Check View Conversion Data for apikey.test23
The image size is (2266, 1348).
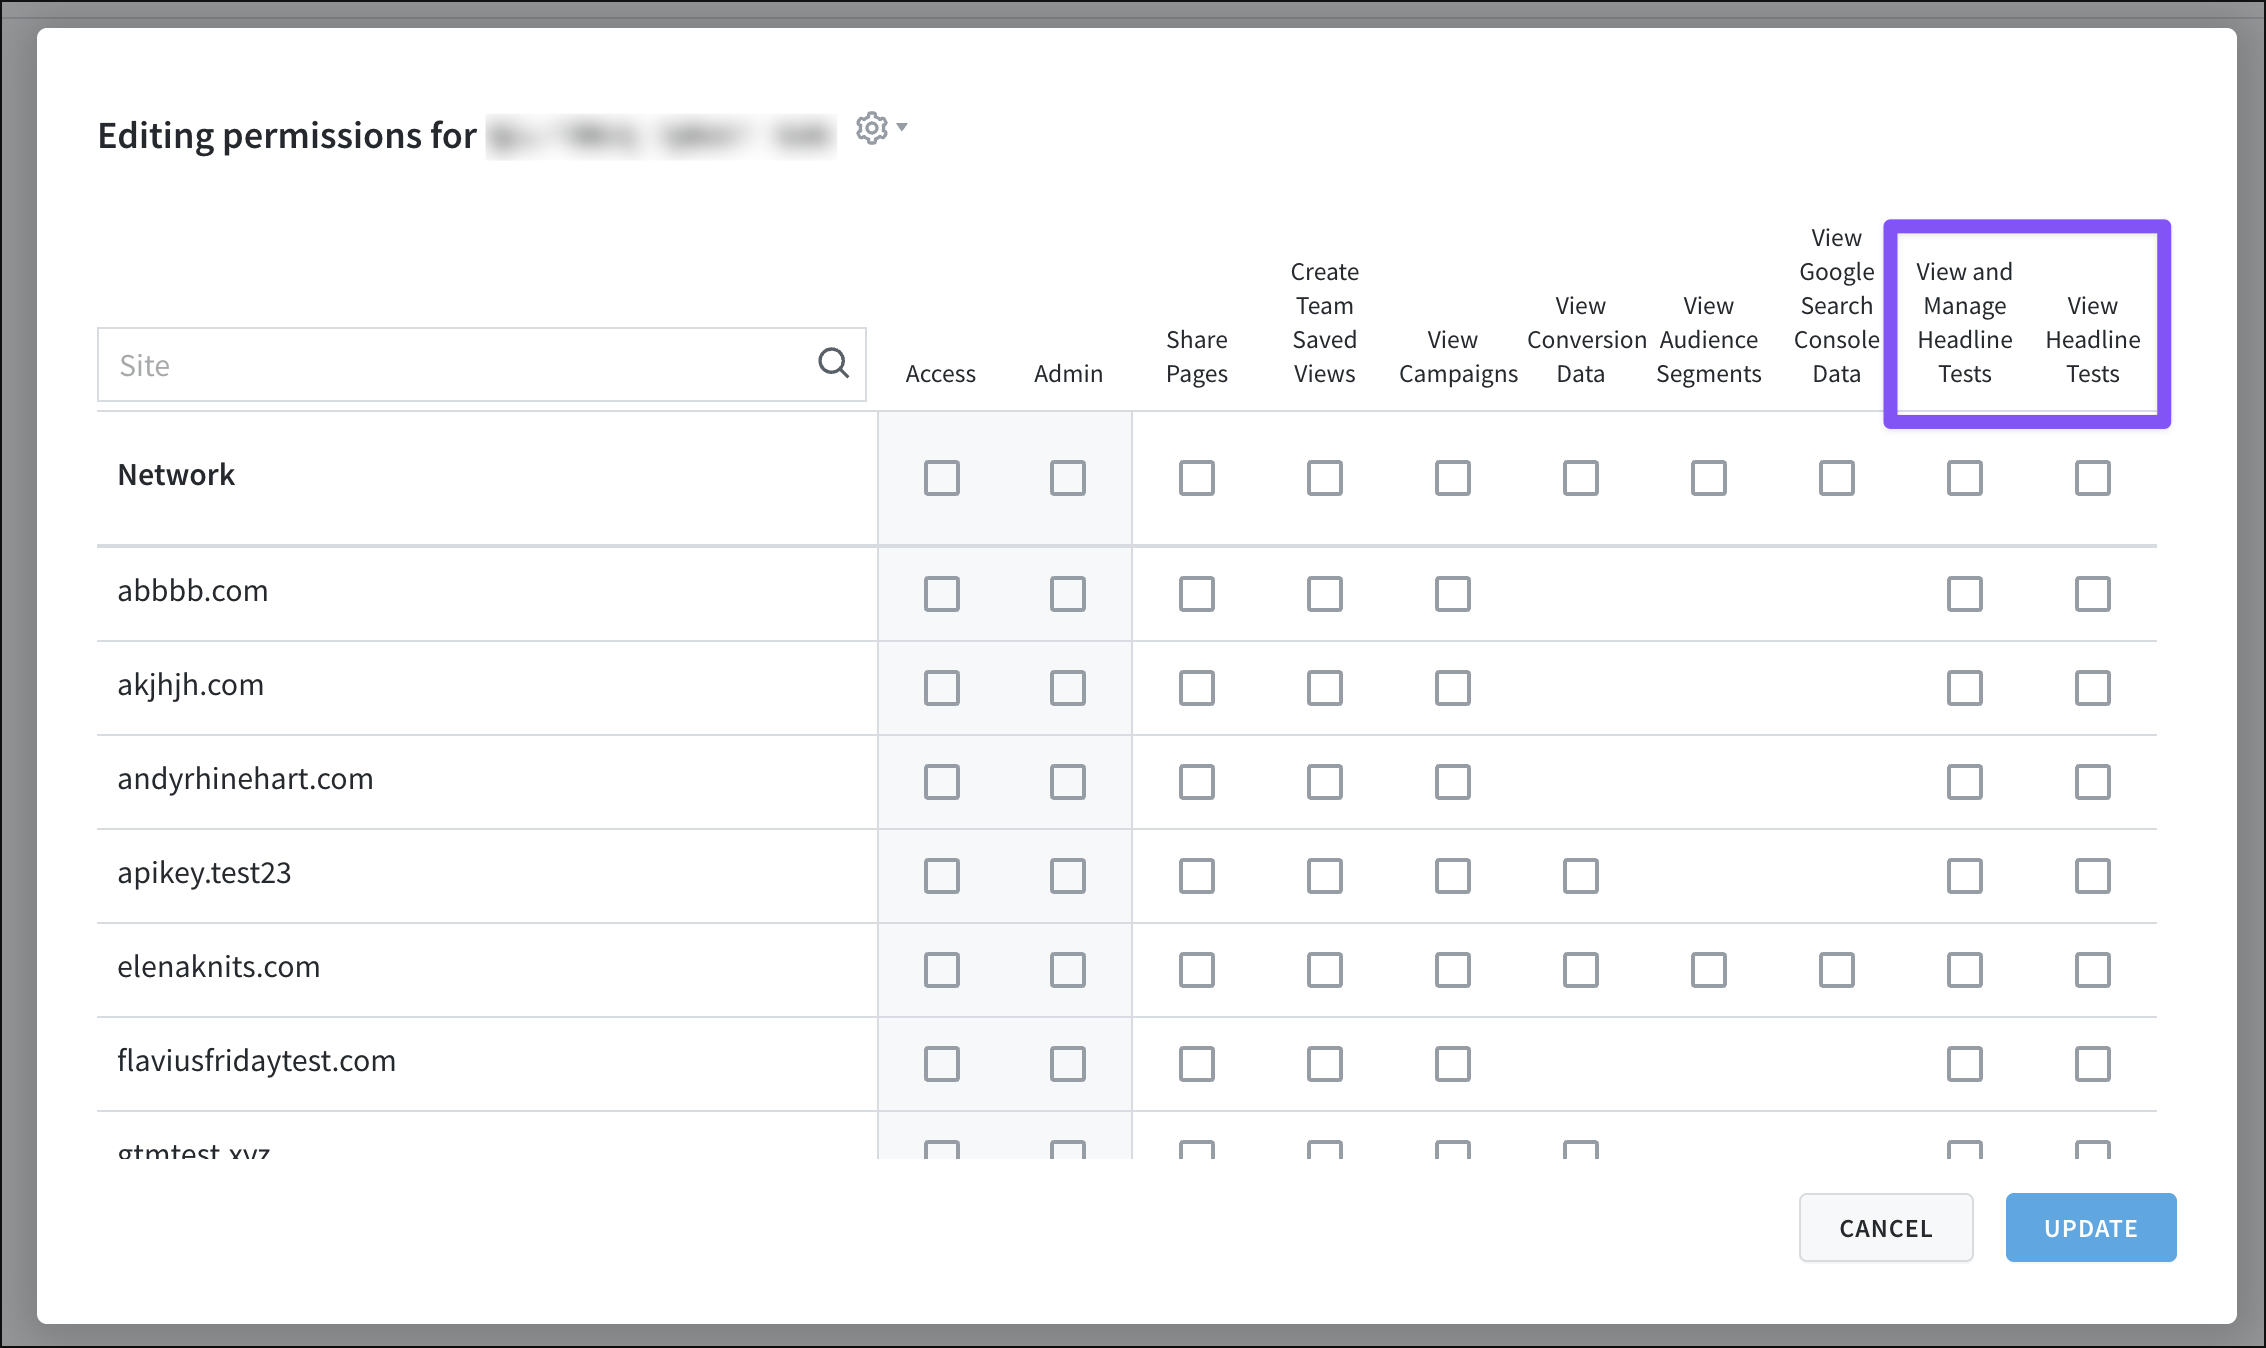coord(1581,876)
